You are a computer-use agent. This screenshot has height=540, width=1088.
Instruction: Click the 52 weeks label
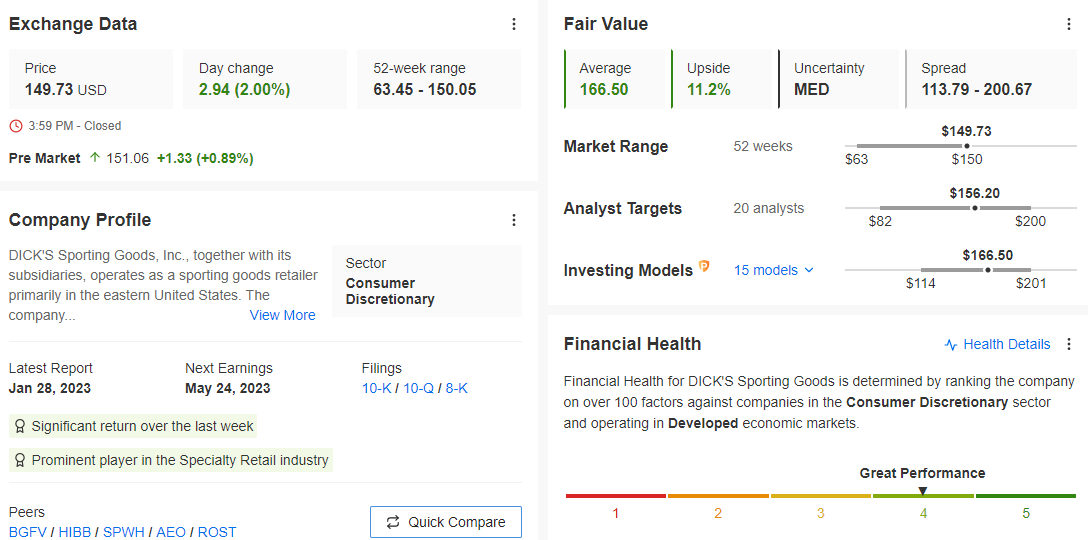click(763, 146)
